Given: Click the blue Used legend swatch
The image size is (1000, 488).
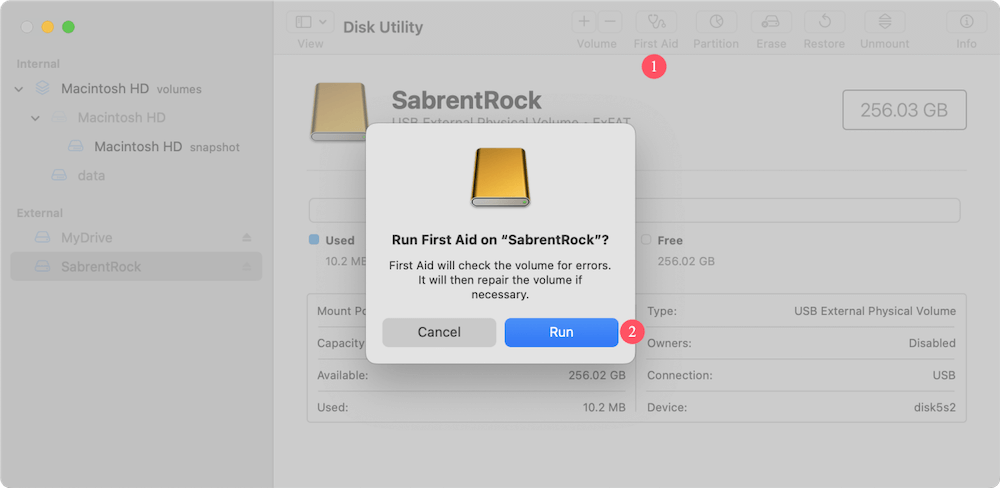Looking at the screenshot, I should [314, 240].
